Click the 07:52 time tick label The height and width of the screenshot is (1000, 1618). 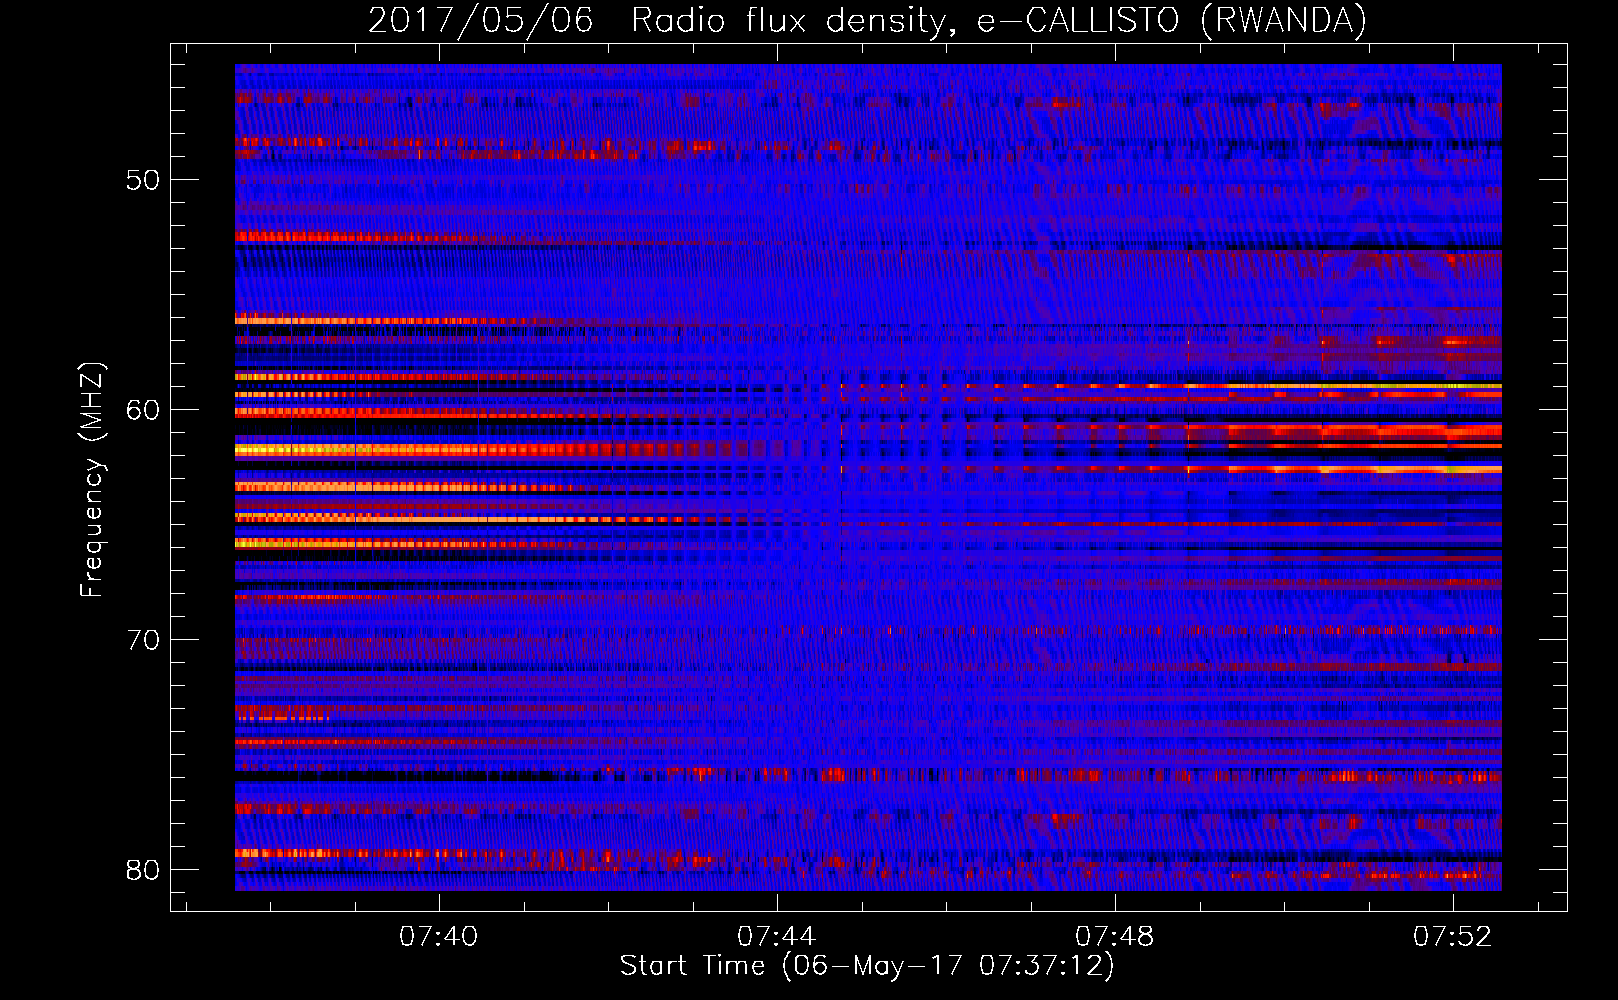click(1453, 936)
